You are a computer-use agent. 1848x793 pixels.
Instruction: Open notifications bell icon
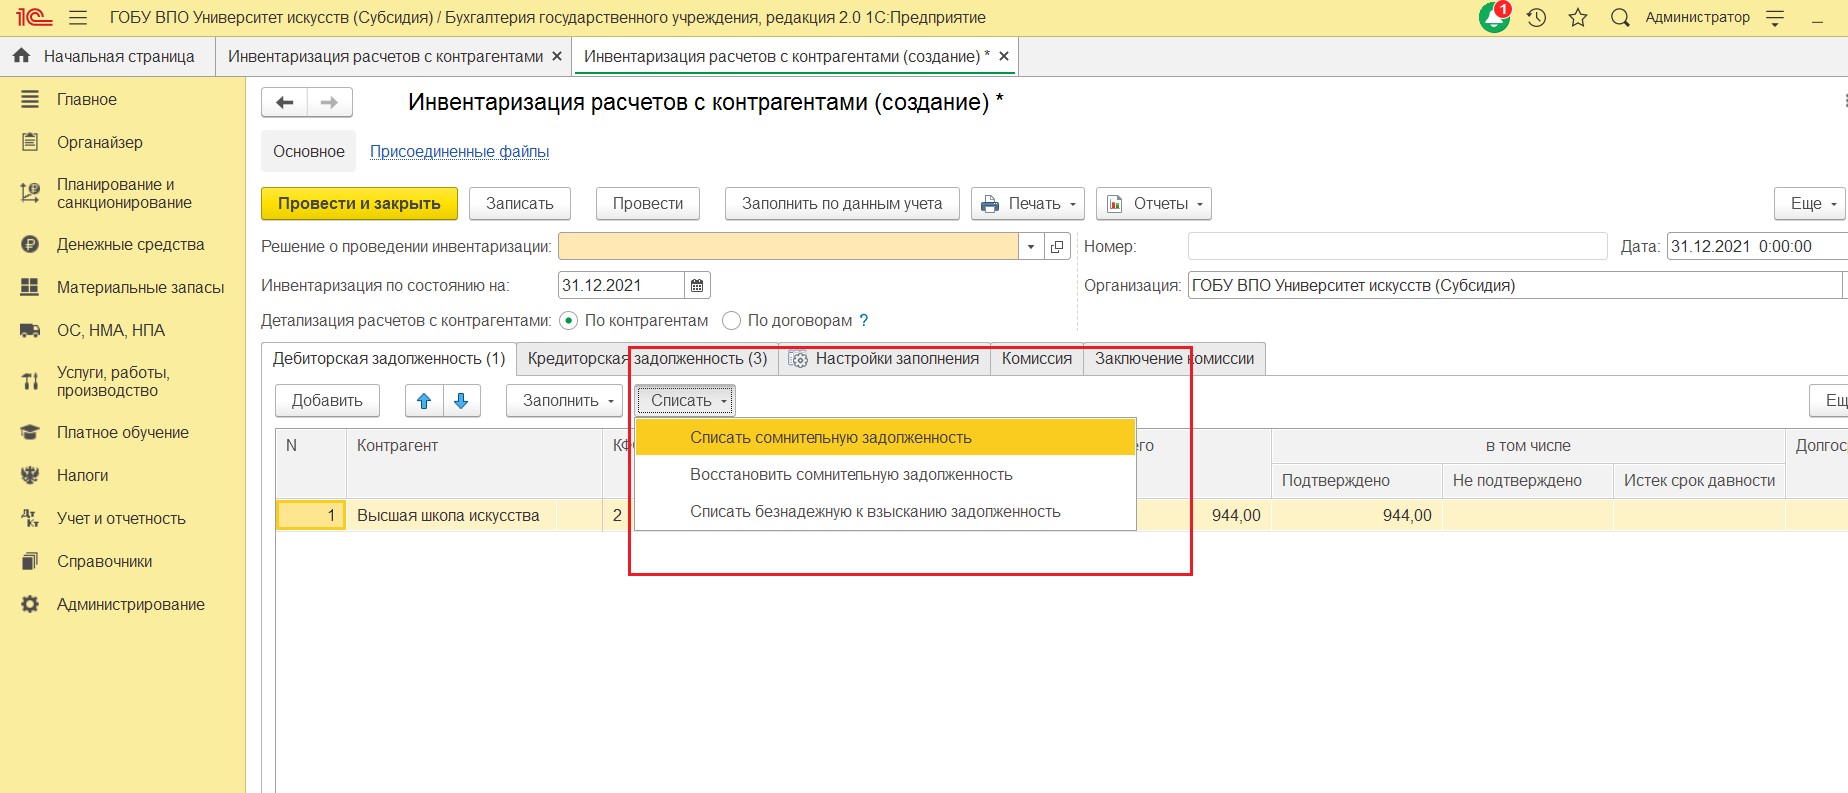point(1494,18)
